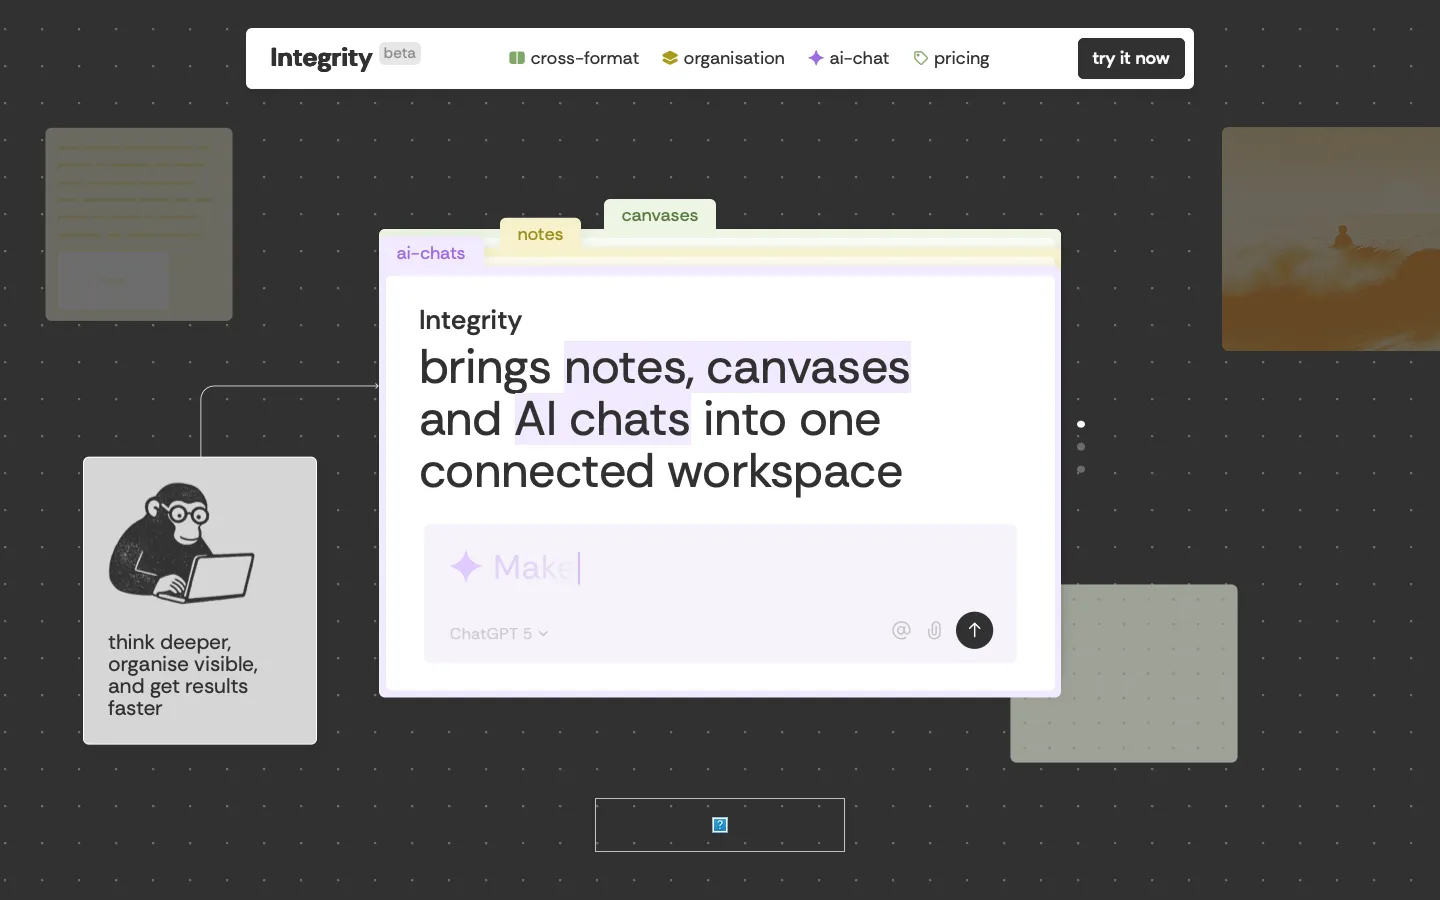
Task: Open the ai-chat nav link
Action: click(848, 58)
